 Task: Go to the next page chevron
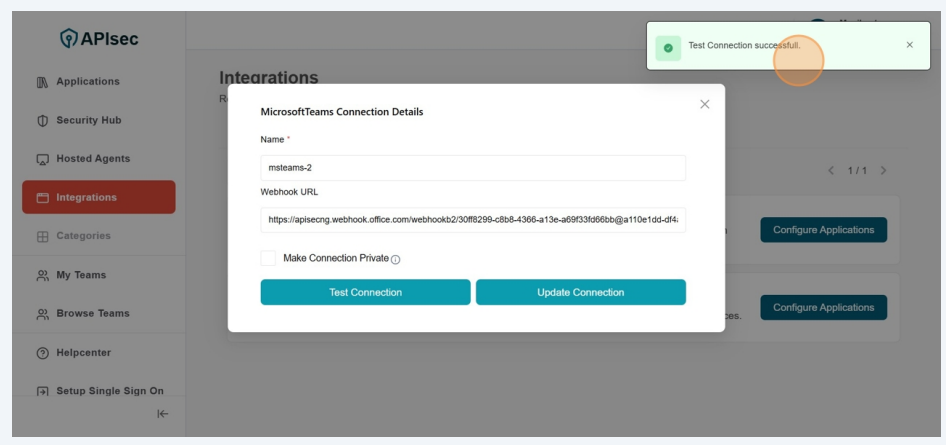(883, 170)
